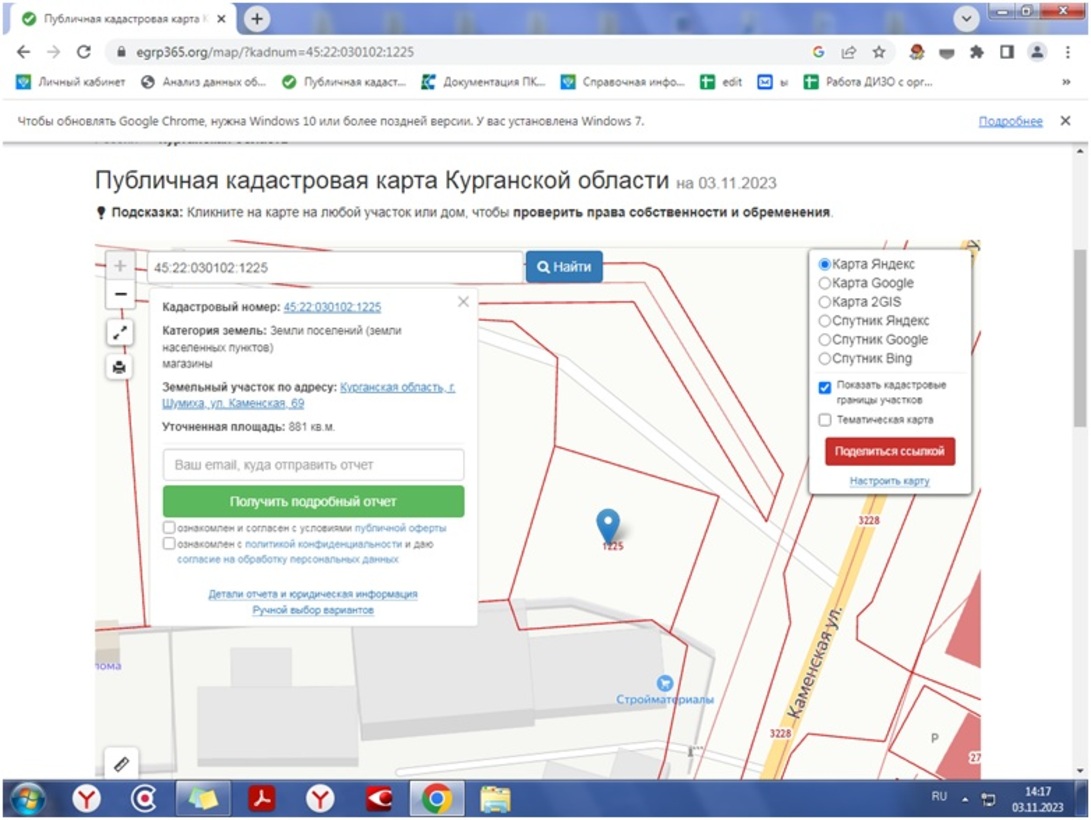Image resolution: width=1091 pixels, height=820 pixels.
Task: Click the page vertical scrollbar
Action: click(x=1080, y=337)
